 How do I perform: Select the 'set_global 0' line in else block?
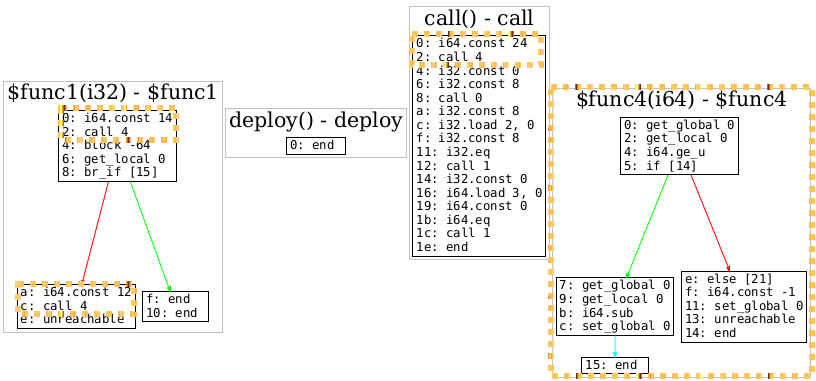point(744,306)
